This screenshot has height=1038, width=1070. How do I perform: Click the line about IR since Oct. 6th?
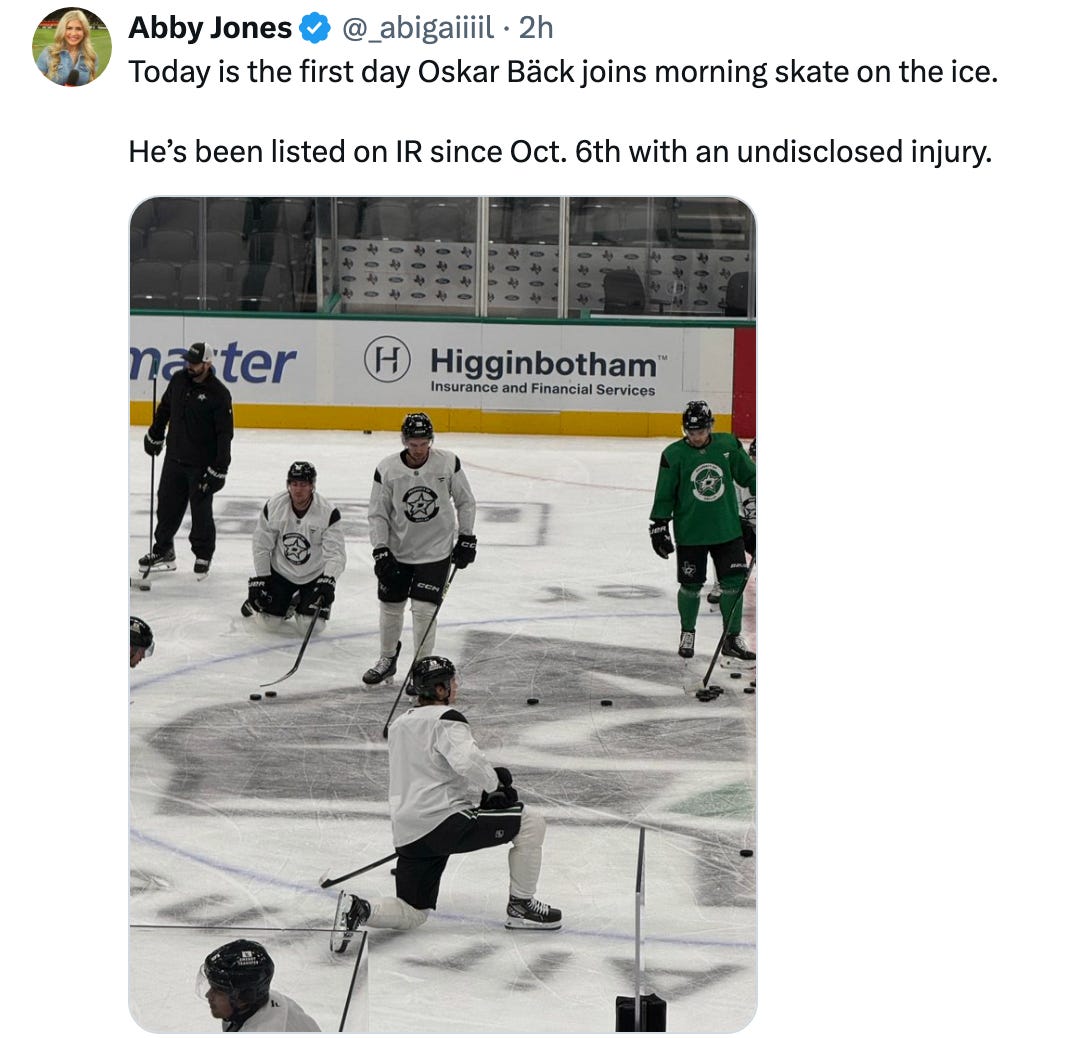[x=560, y=151]
